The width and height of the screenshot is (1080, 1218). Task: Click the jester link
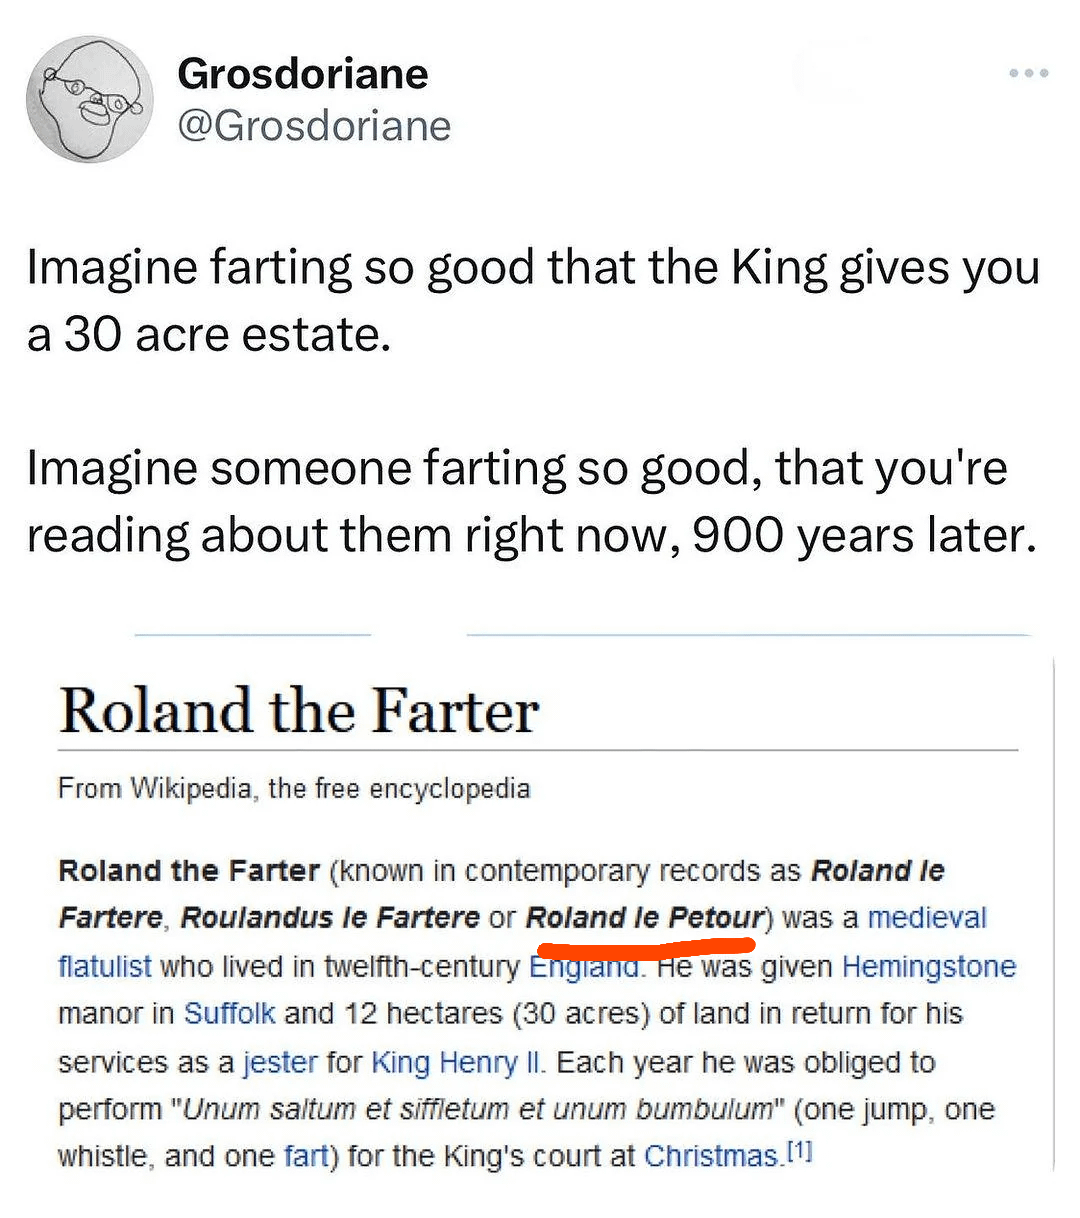(280, 1061)
